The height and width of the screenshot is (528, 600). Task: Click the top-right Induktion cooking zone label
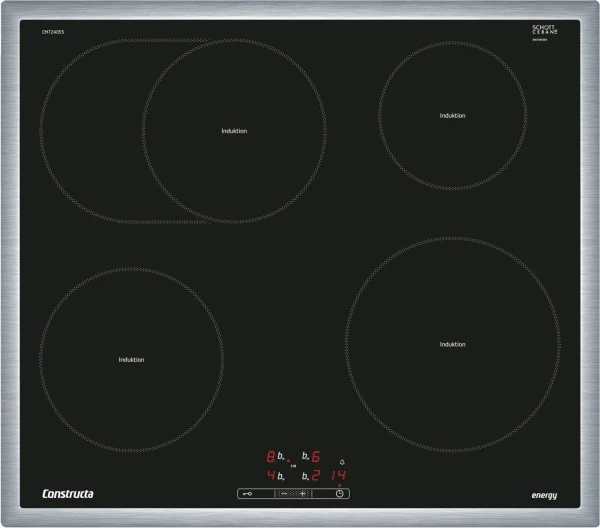coord(453,115)
